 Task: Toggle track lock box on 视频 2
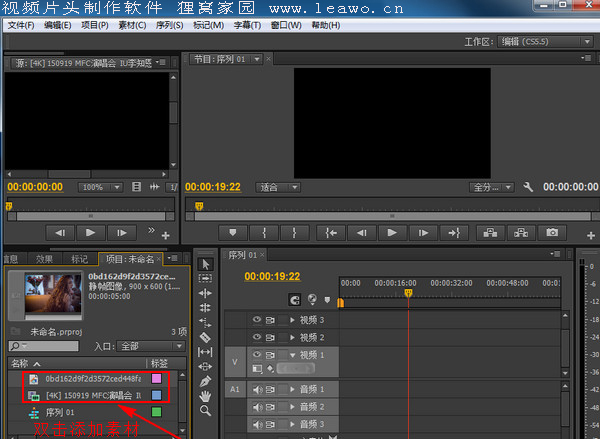click(283, 337)
